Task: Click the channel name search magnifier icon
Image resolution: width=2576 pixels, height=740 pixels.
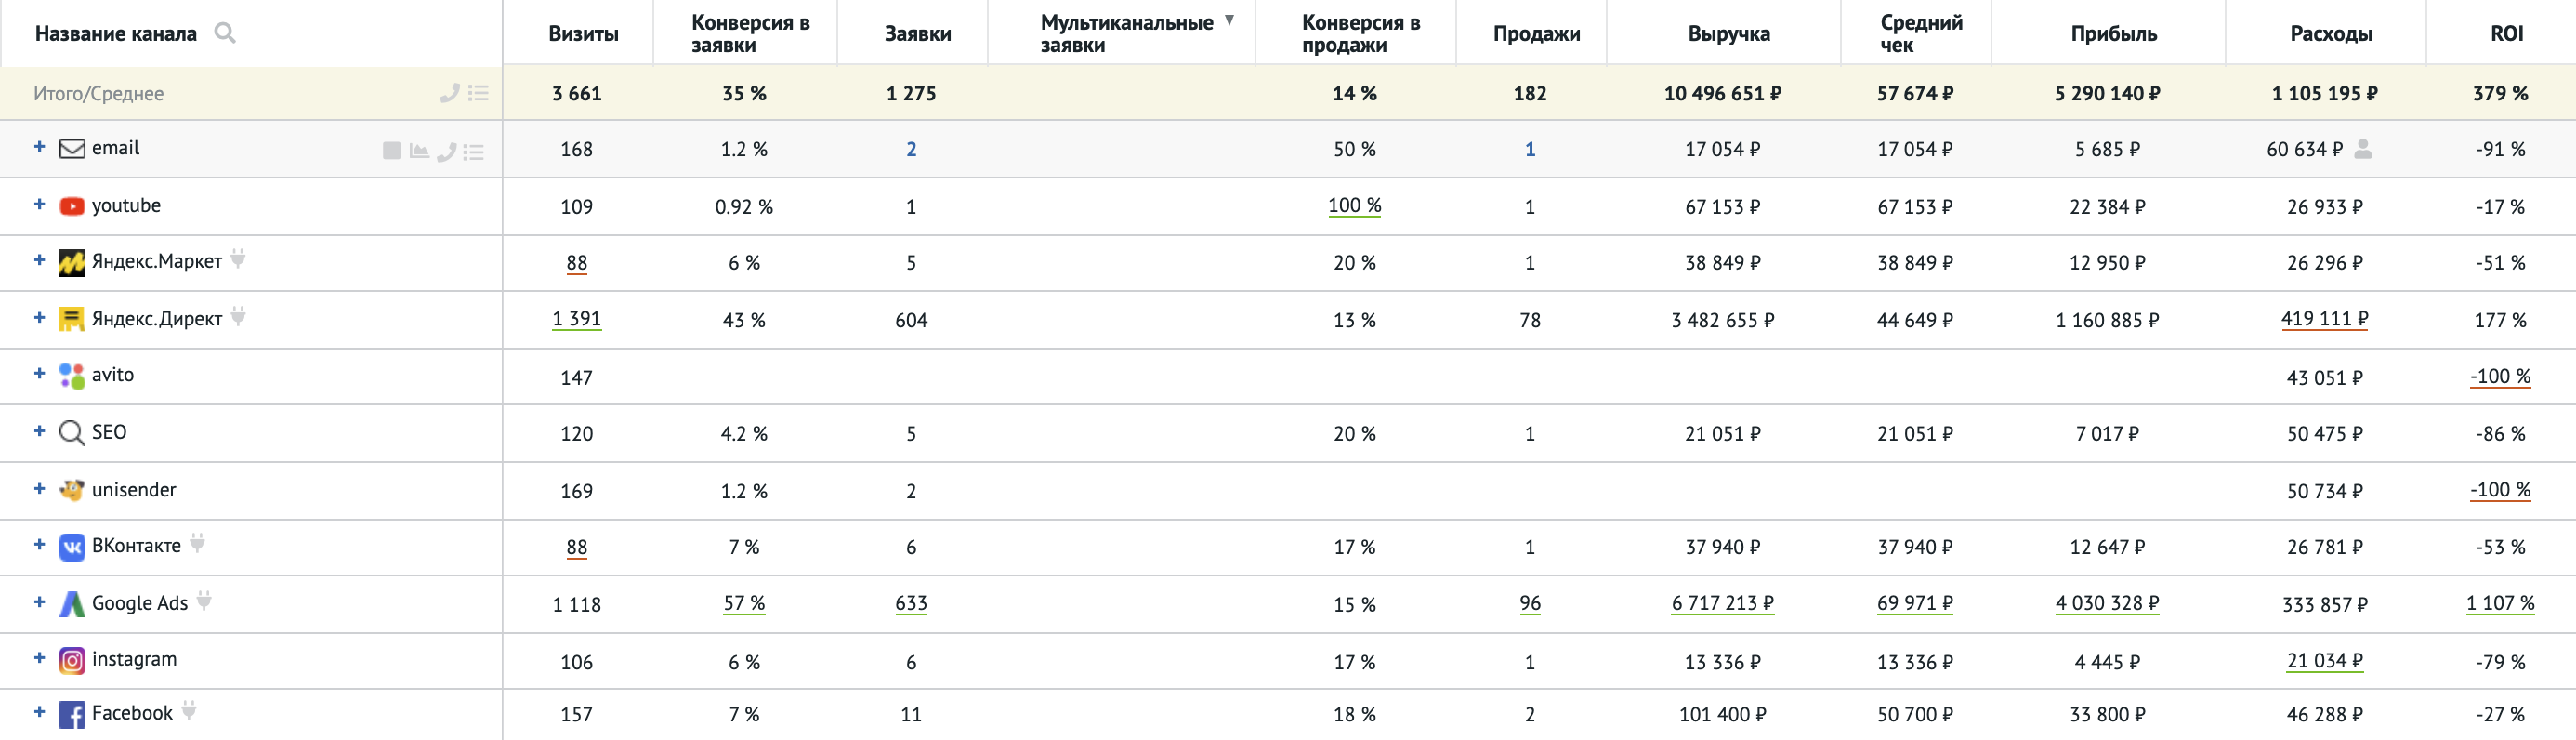Action: (x=225, y=33)
